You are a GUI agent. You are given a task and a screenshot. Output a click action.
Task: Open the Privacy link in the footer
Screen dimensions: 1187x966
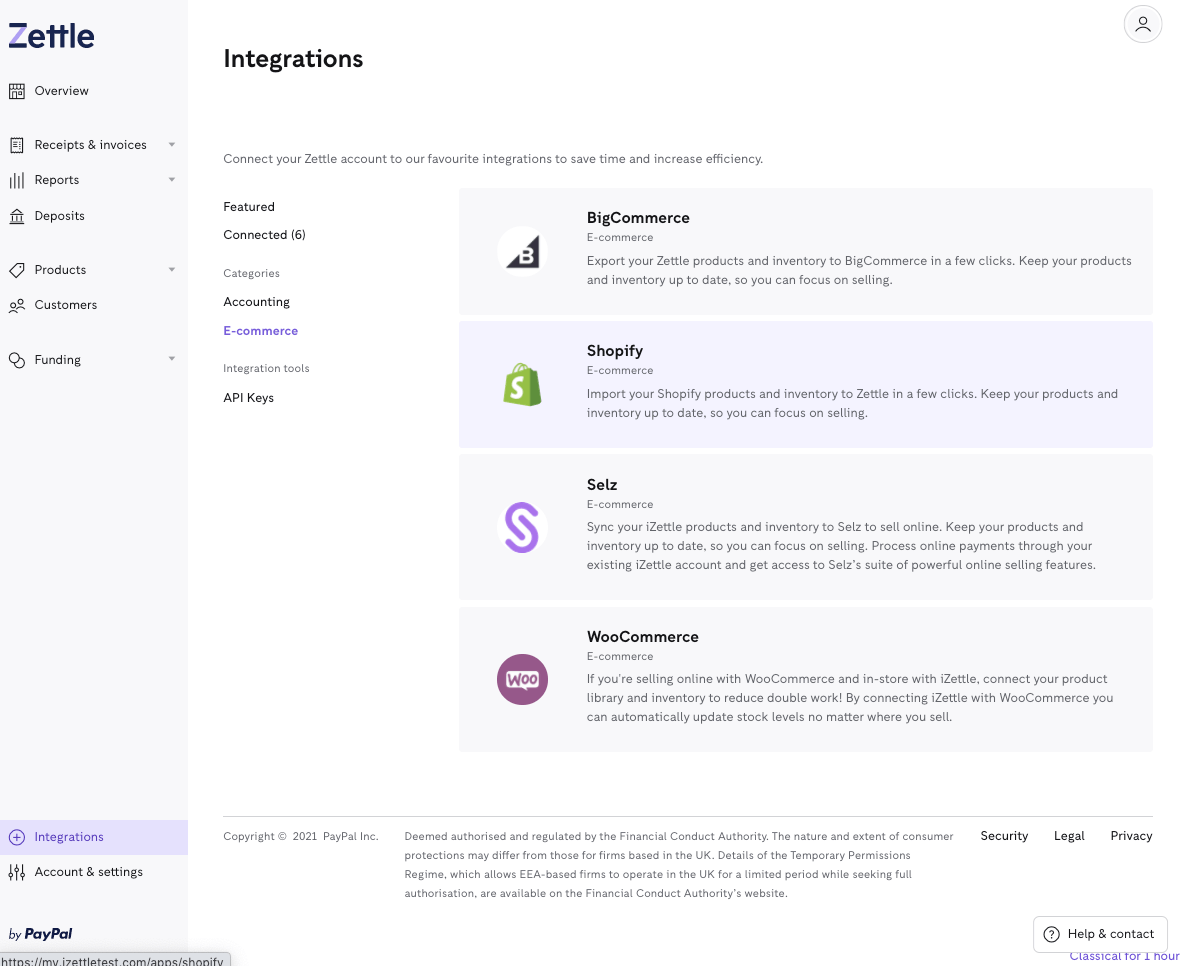click(1131, 835)
